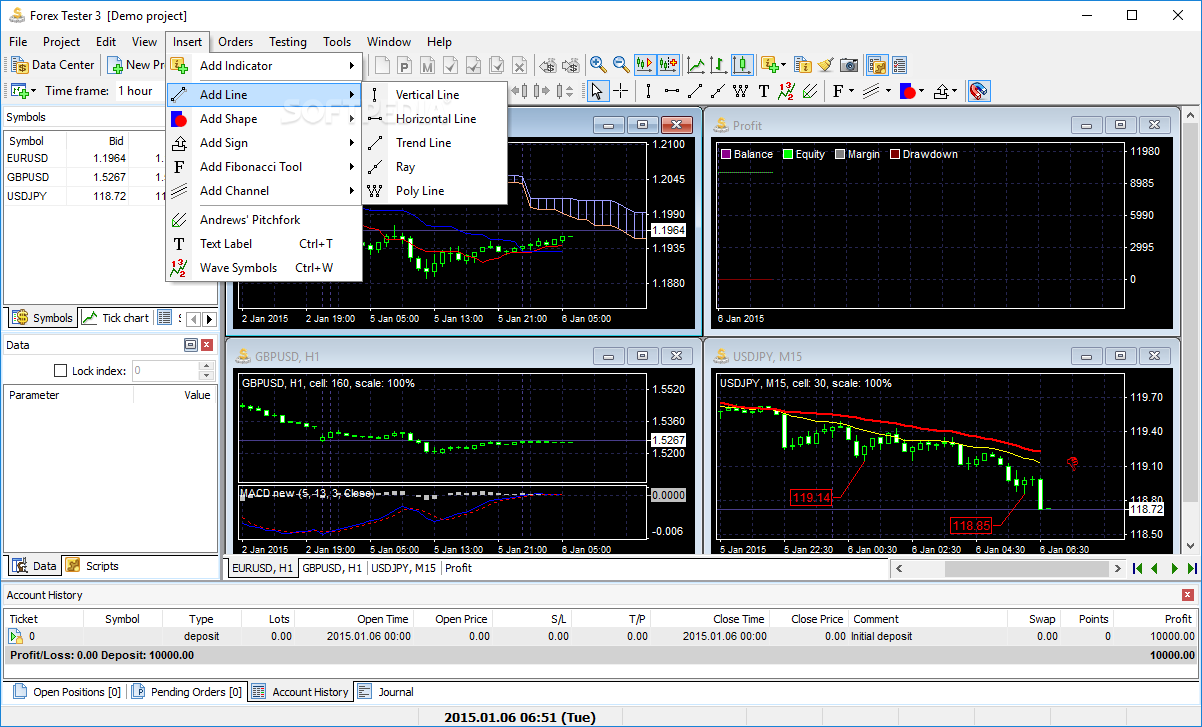This screenshot has width=1202, height=727.
Task: Toggle the chart auto-scroll button
Action: tap(644, 65)
